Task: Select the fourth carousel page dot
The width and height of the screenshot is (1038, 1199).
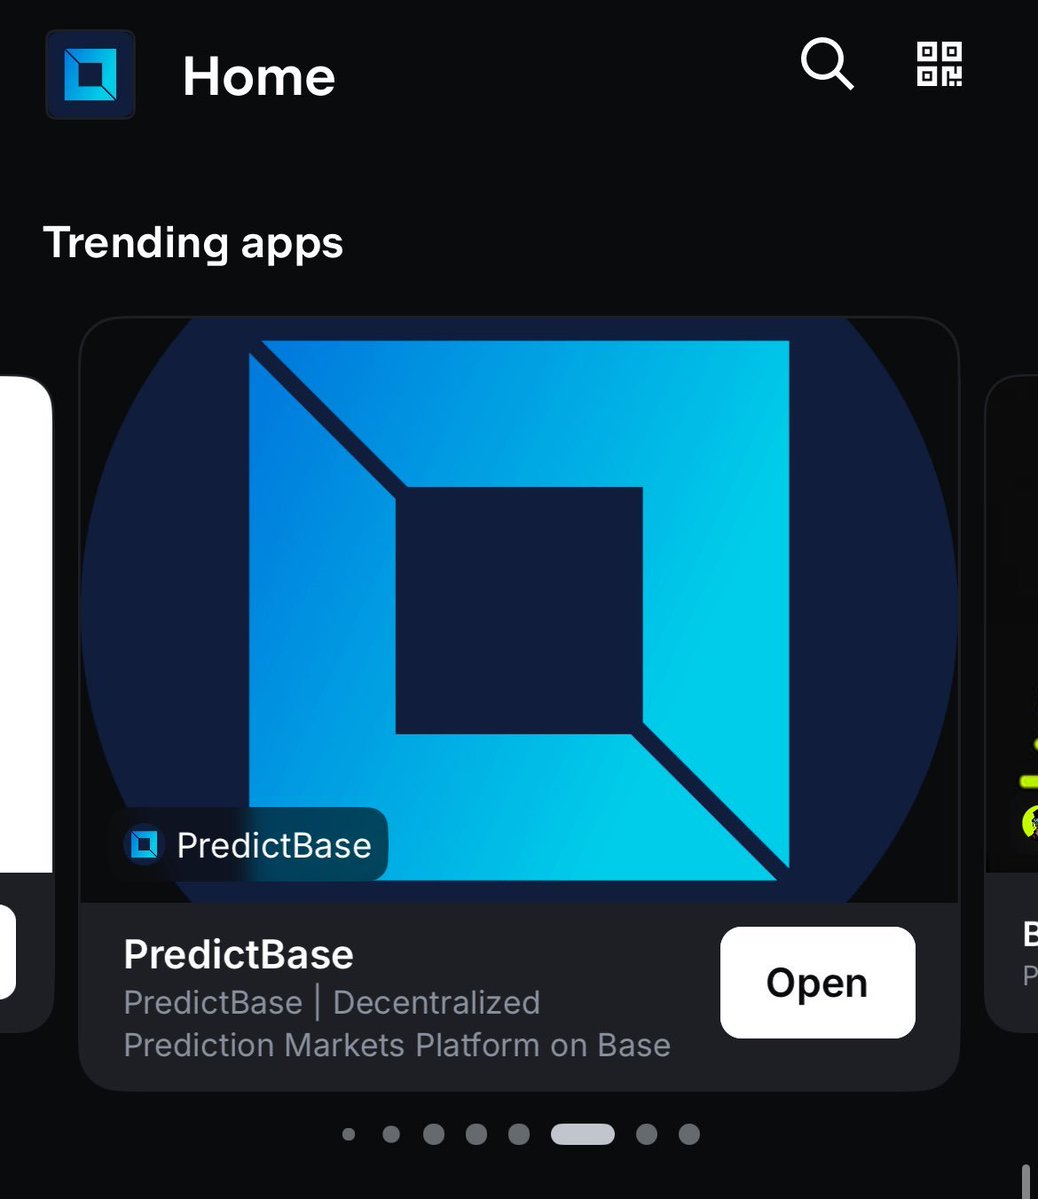Action: (x=477, y=1134)
